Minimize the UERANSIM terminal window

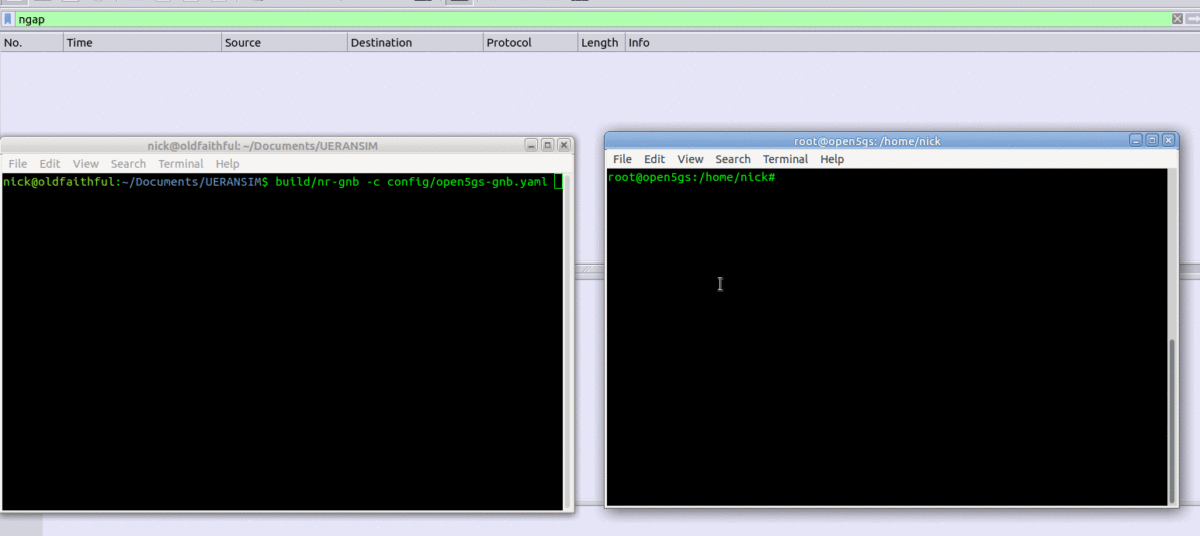pos(532,145)
